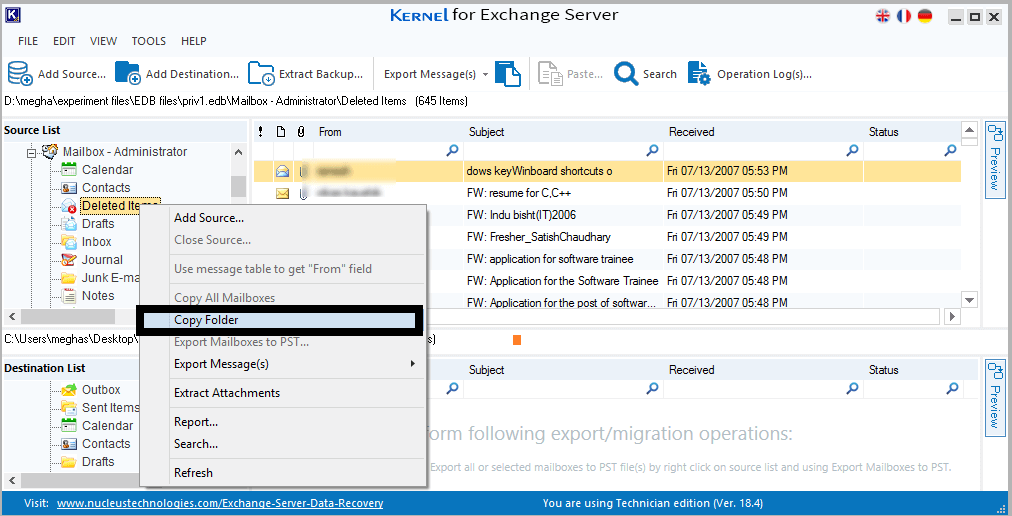Switch language to French flag
Viewport: 1012px width, 516px height.
click(904, 16)
